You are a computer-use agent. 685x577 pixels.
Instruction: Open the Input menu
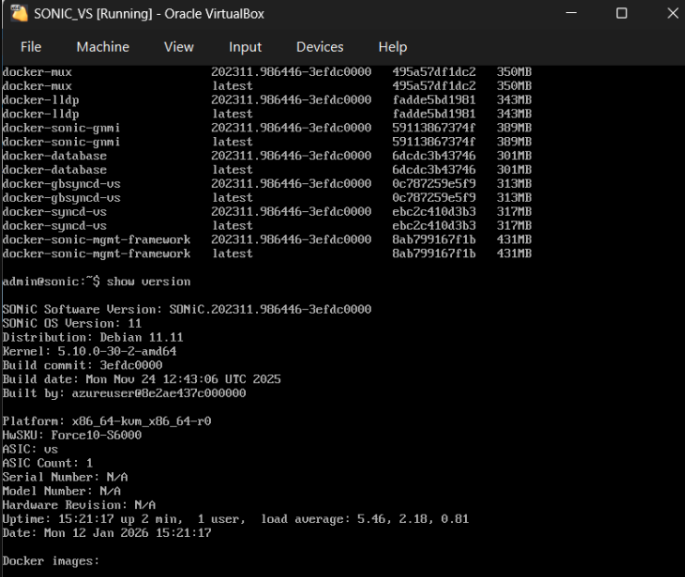[x=245, y=47]
